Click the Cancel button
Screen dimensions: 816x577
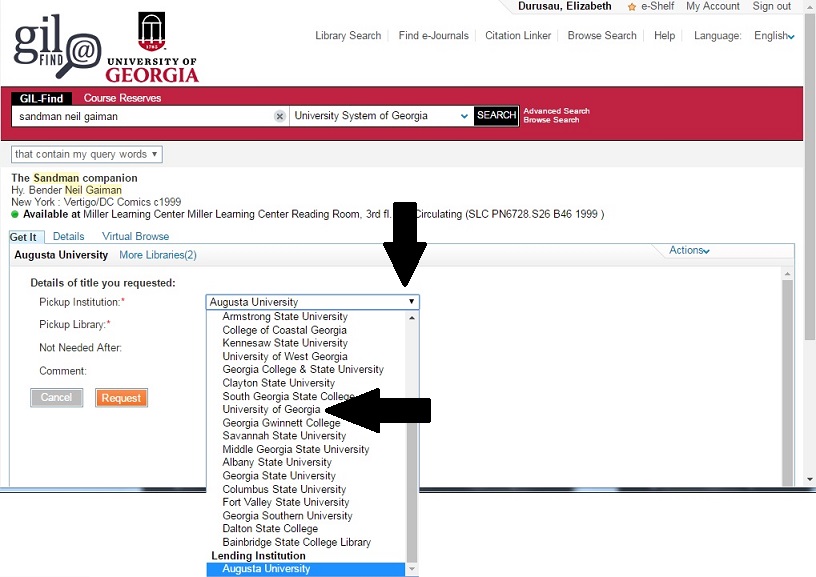click(x=56, y=398)
